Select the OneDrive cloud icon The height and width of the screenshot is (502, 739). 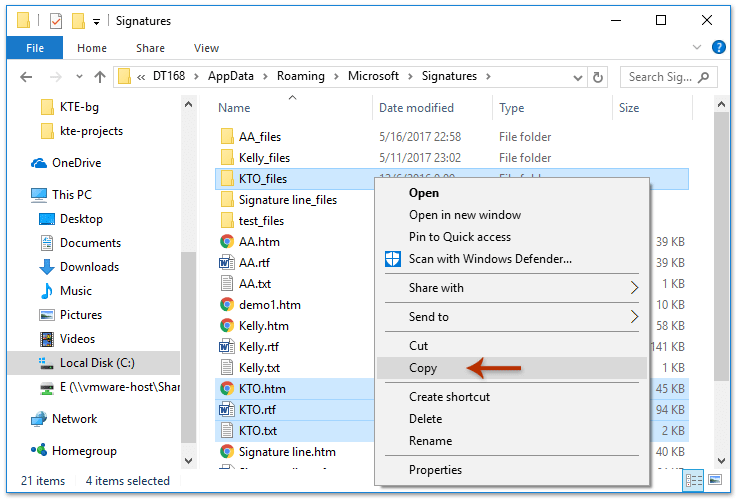click(39, 163)
